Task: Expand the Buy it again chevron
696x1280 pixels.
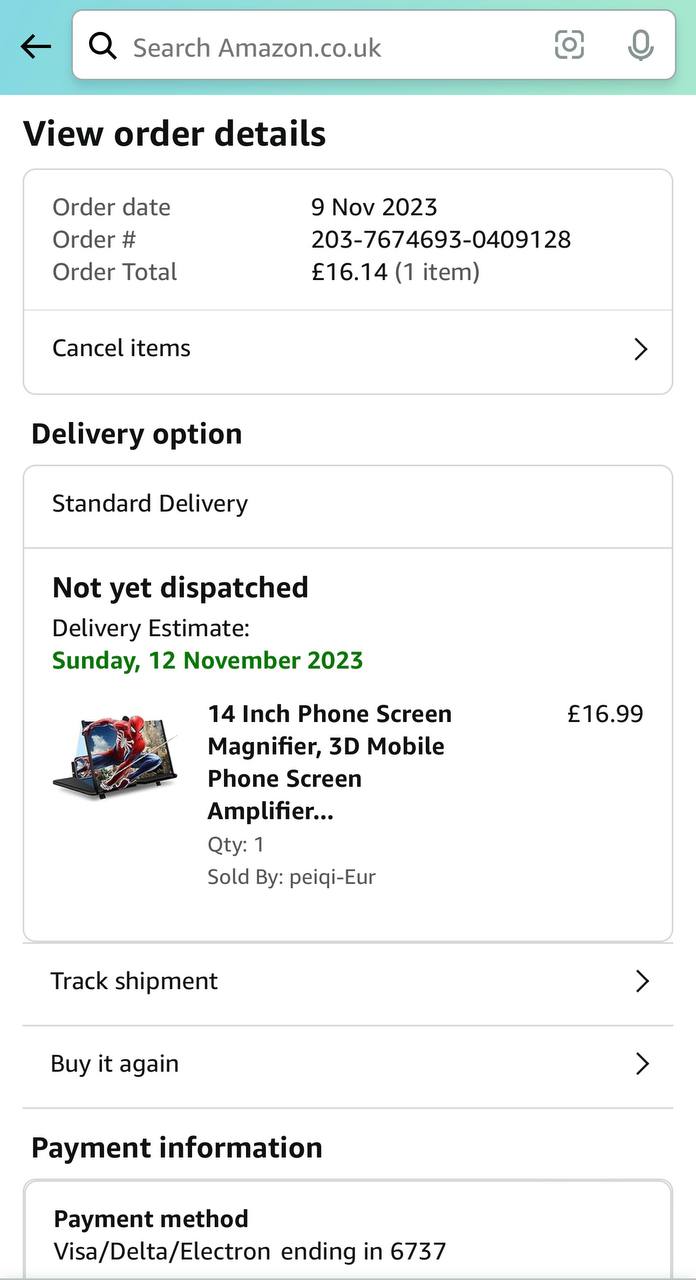Action: pos(642,1064)
